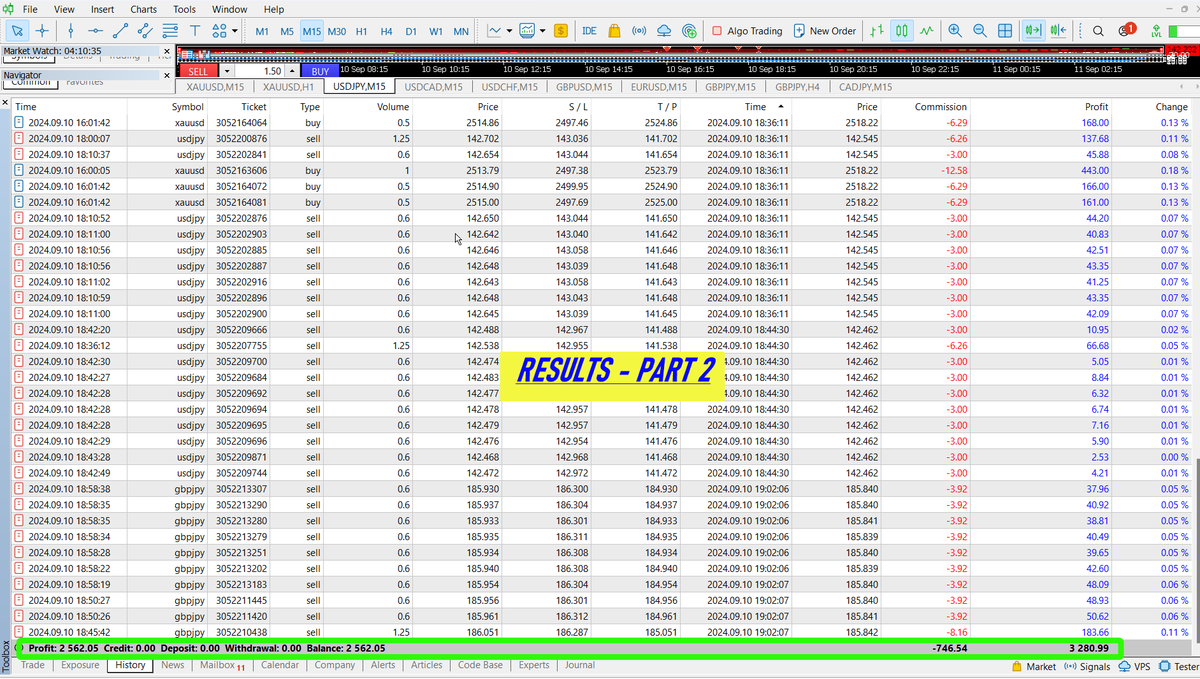Viewport: 1200px width, 679px height.
Task: Switch to GBPJPY,H4 chart tab
Action: tap(797, 87)
